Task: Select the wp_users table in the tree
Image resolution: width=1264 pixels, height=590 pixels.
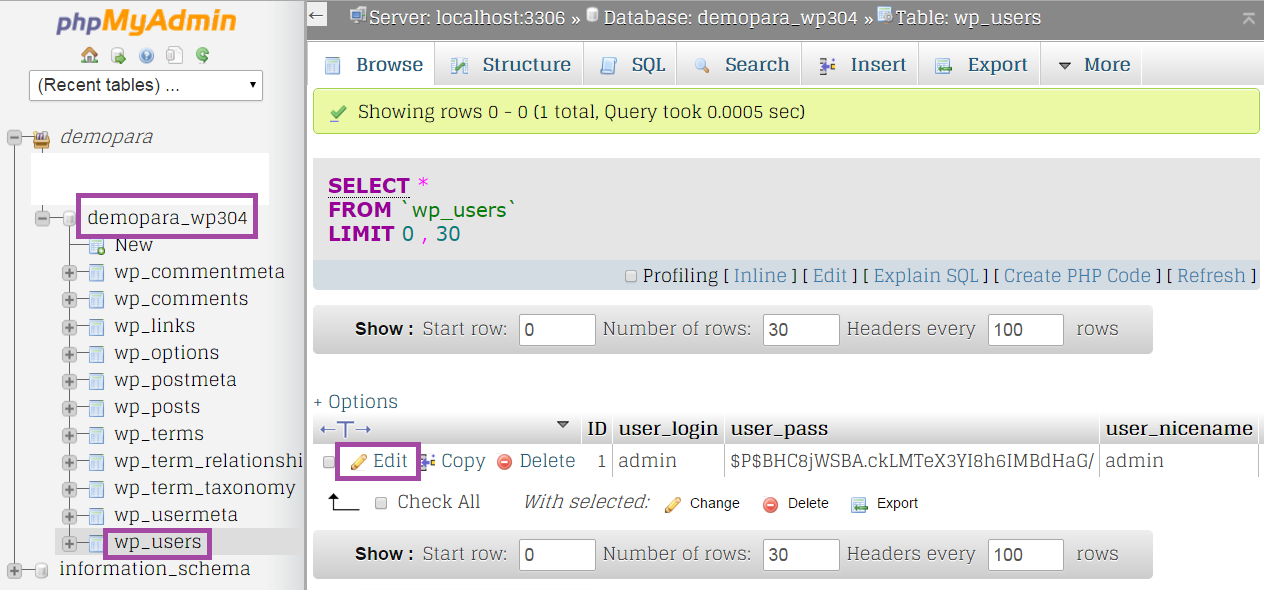Action: (158, 543)
